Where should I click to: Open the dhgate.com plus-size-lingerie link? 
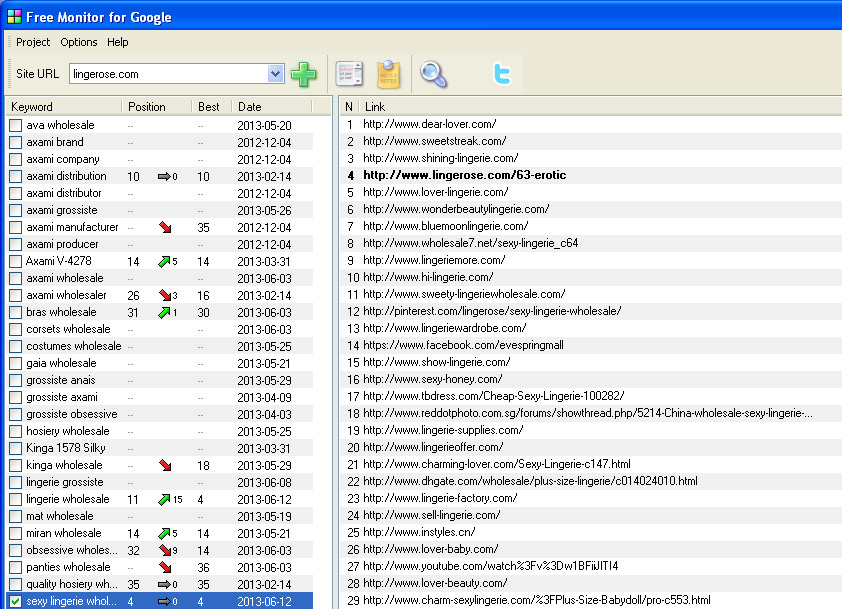[530, 481]
